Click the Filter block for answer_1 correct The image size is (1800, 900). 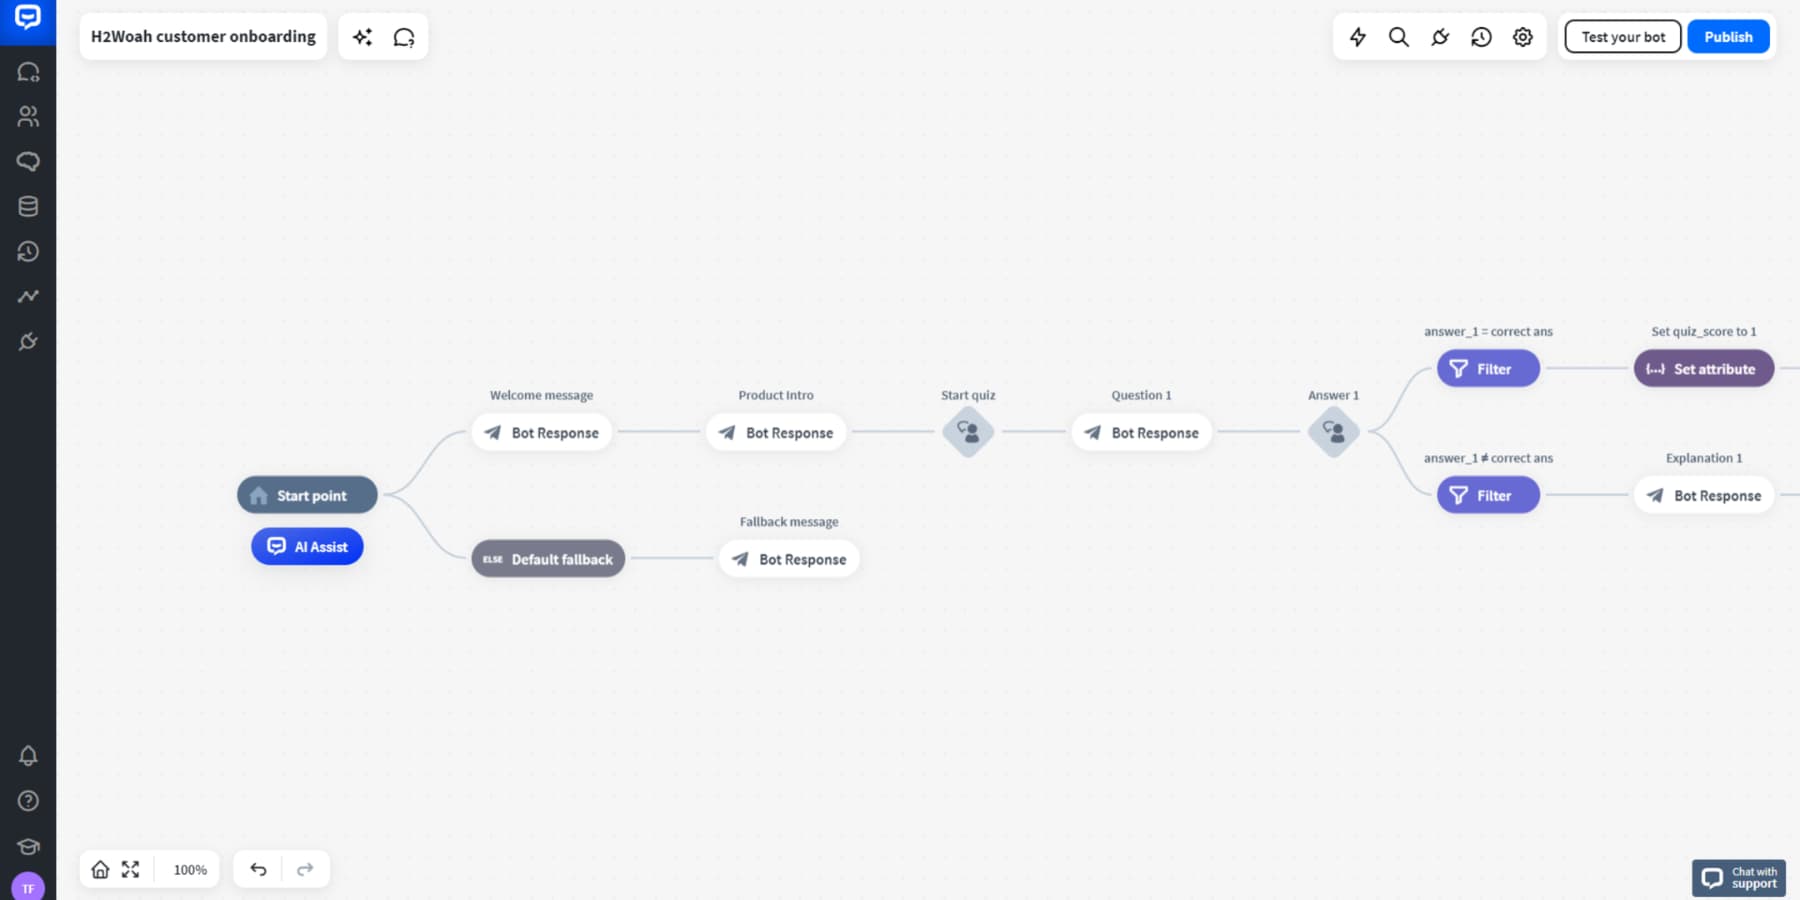[1488, 368]
